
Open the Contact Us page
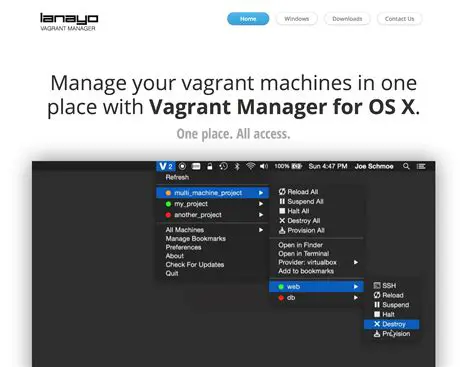(399, 19)
